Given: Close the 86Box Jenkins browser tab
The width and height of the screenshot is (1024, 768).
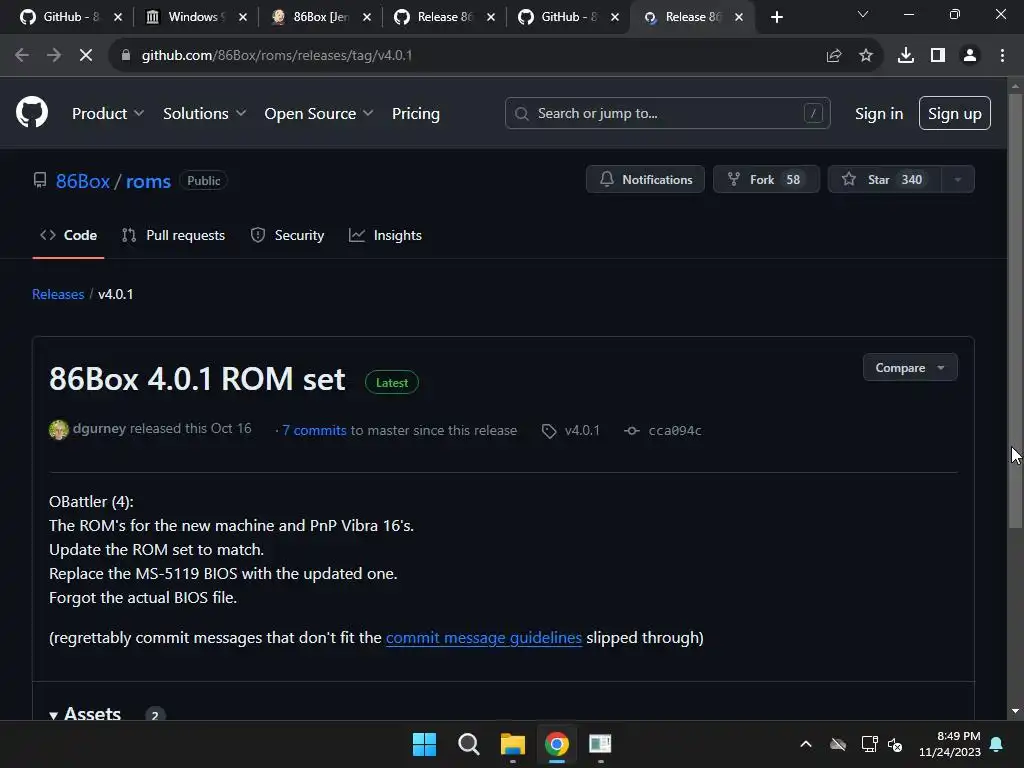Looking at the screenshot, I should [367, 17].
